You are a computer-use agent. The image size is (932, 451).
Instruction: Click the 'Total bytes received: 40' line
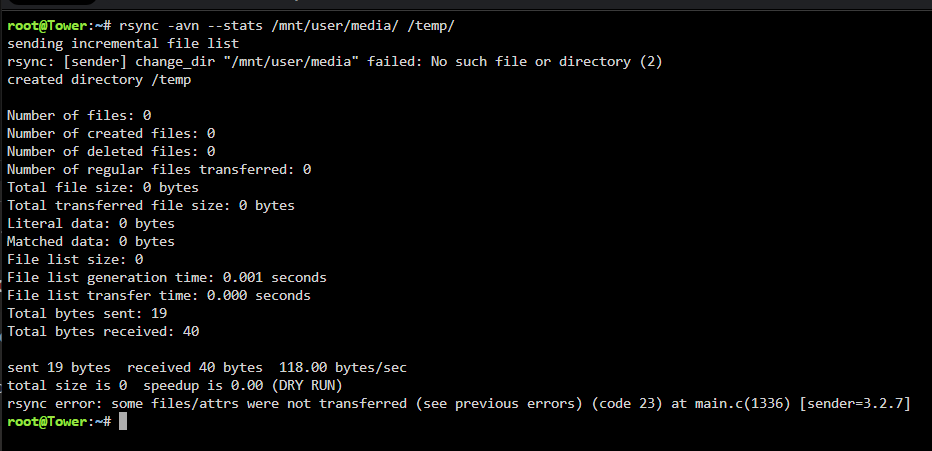pyautogui.click(x=103, y=332)
